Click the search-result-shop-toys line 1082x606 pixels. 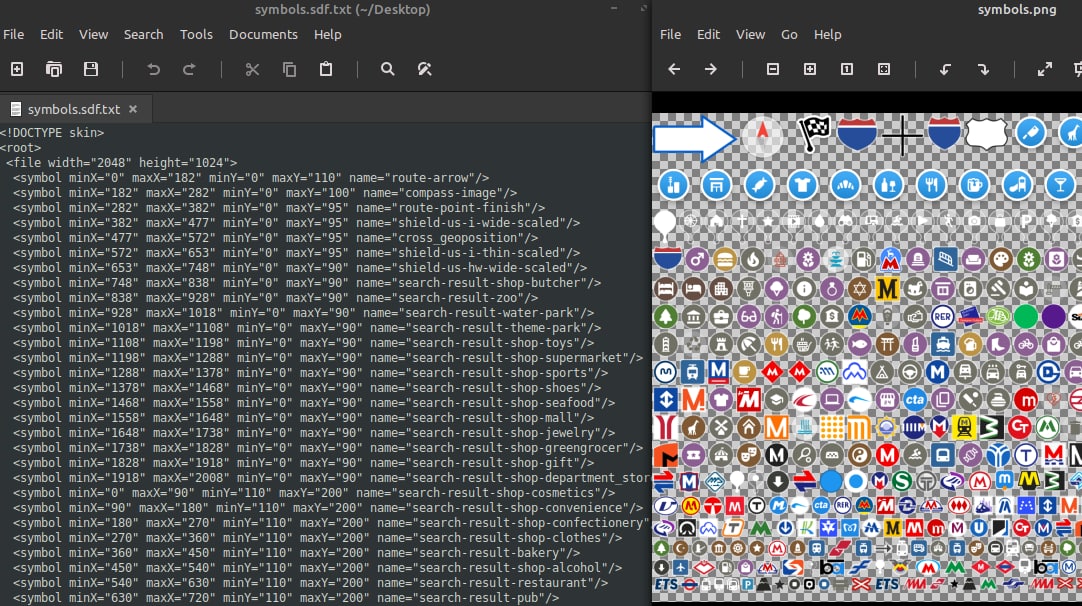[x=303, y=343]
